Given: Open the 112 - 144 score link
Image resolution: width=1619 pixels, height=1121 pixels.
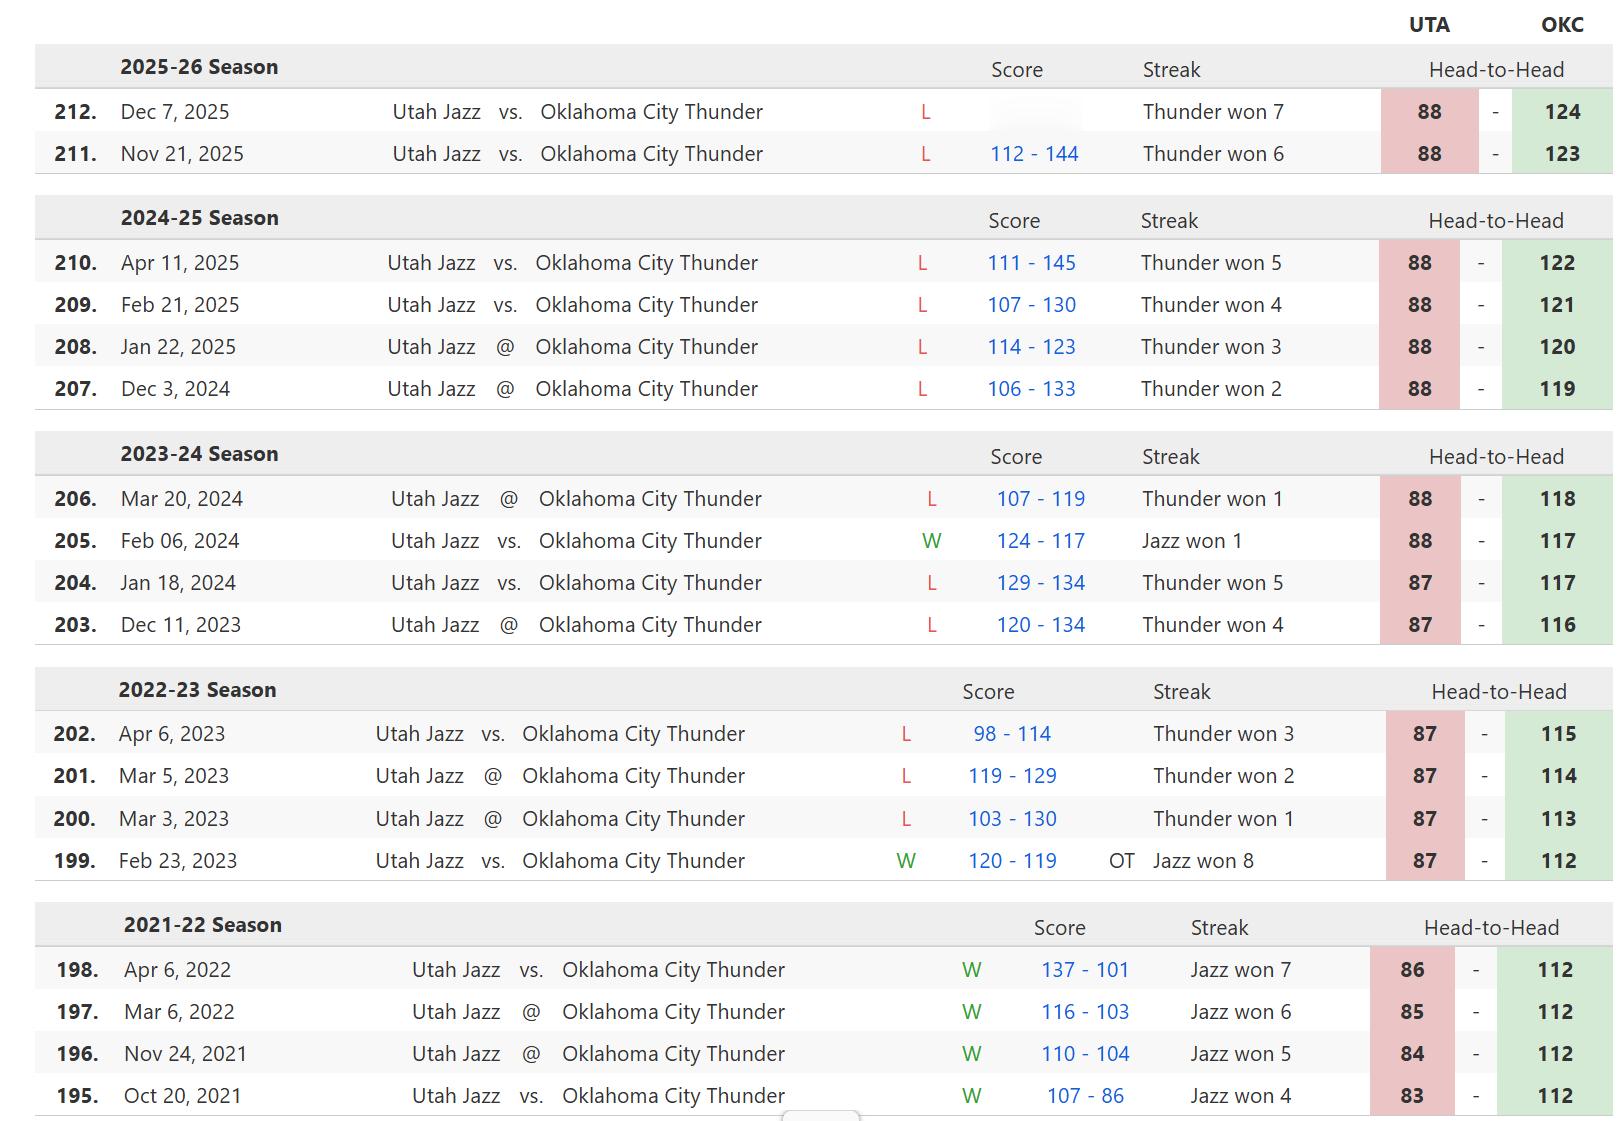Looking at the screenshot, I should (x=1034, y=154).
